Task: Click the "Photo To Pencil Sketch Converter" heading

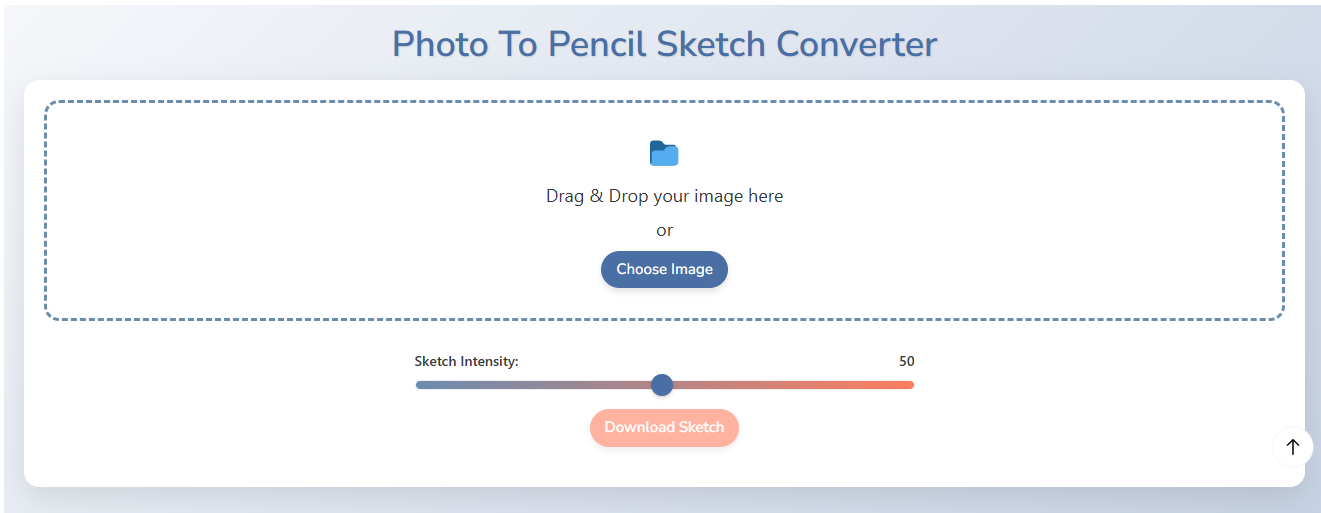Action: pos(664,44)
